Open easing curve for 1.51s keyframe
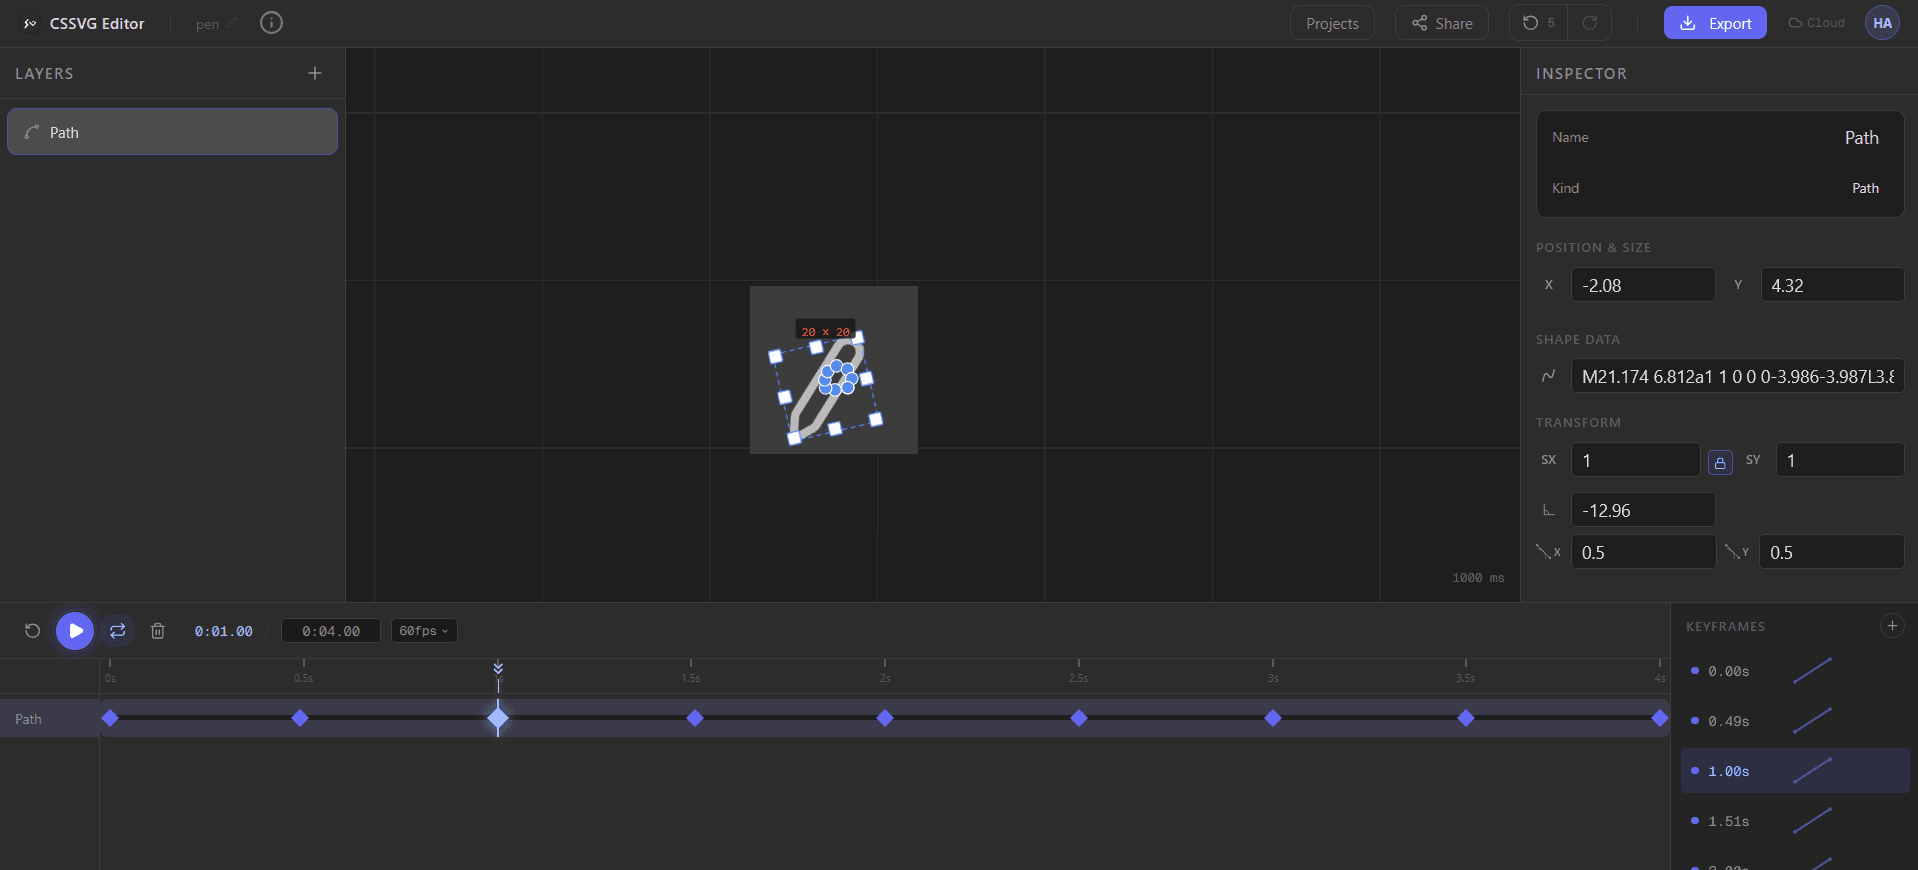 click(x=1812, y=821)
